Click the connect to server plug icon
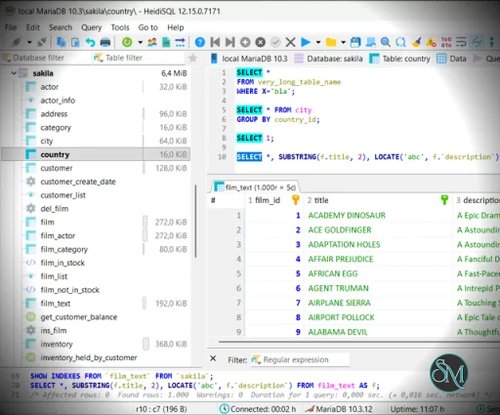Image resolution: width=500 pixels, height=415 pixels. [16, 42]
